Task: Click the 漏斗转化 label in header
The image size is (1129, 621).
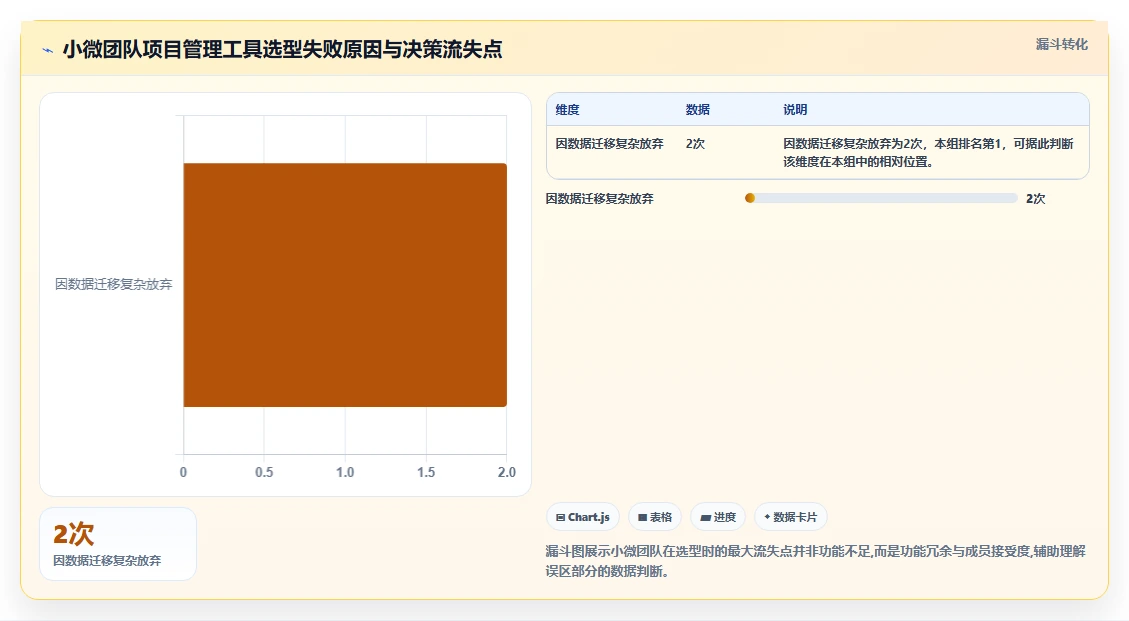Action: [1061, 45]
